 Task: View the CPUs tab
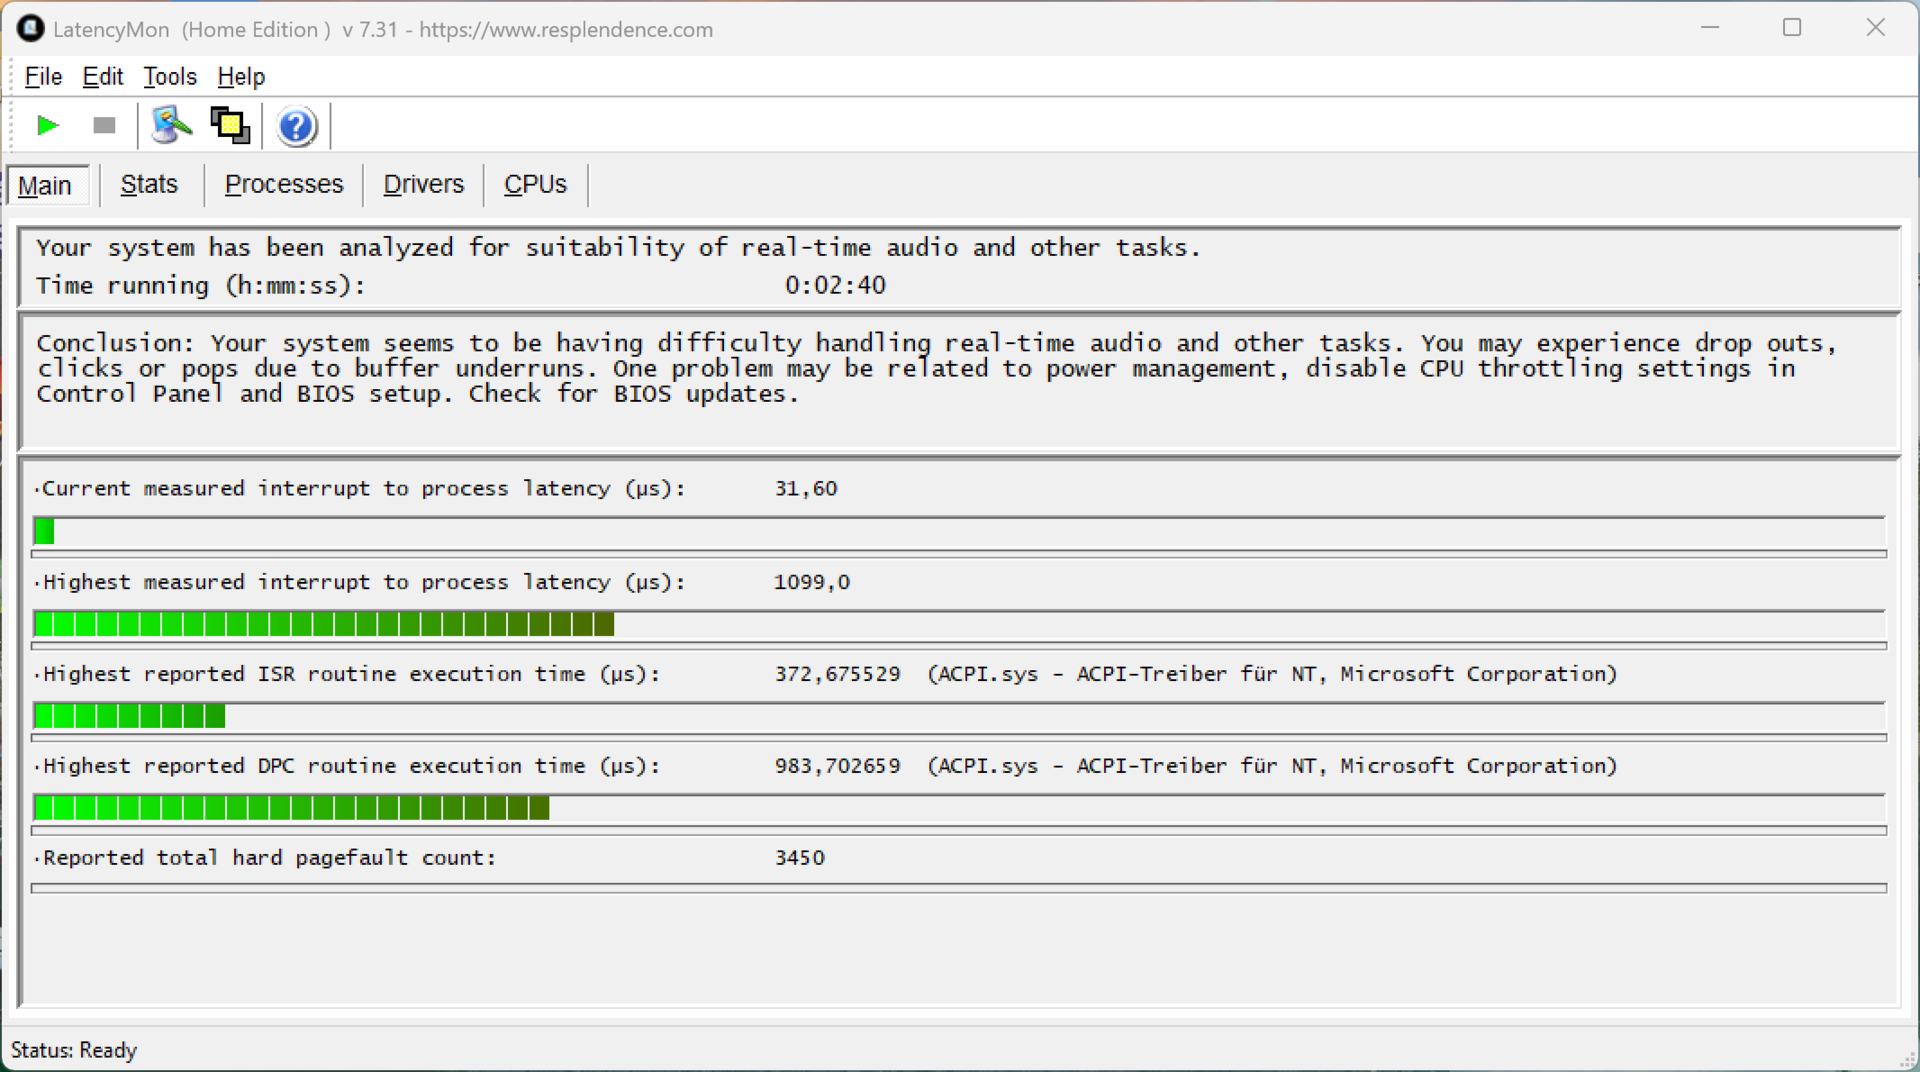(535, 185)
